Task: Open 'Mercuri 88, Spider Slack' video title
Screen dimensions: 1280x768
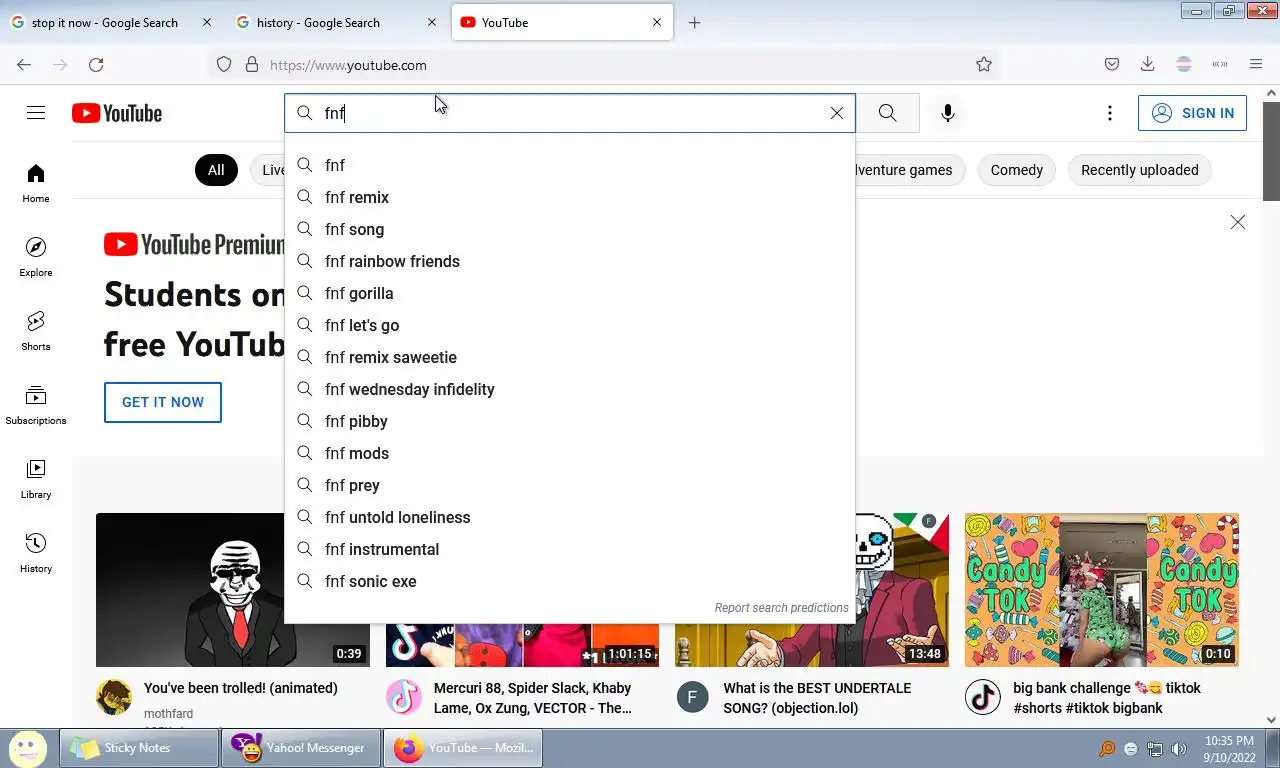Action: [x=533, y=698]
